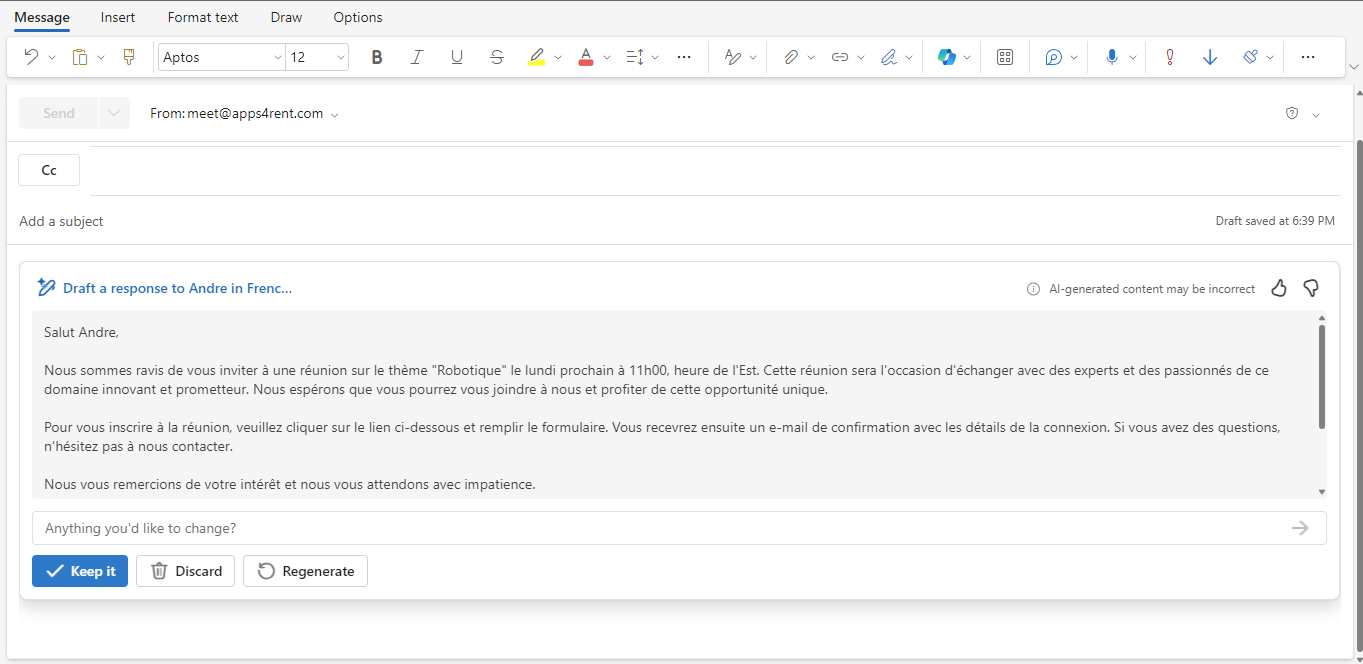Toggle bold formatting
Image resolution: width=1363 pixels, height=664 pixels.
coord(377,57)
